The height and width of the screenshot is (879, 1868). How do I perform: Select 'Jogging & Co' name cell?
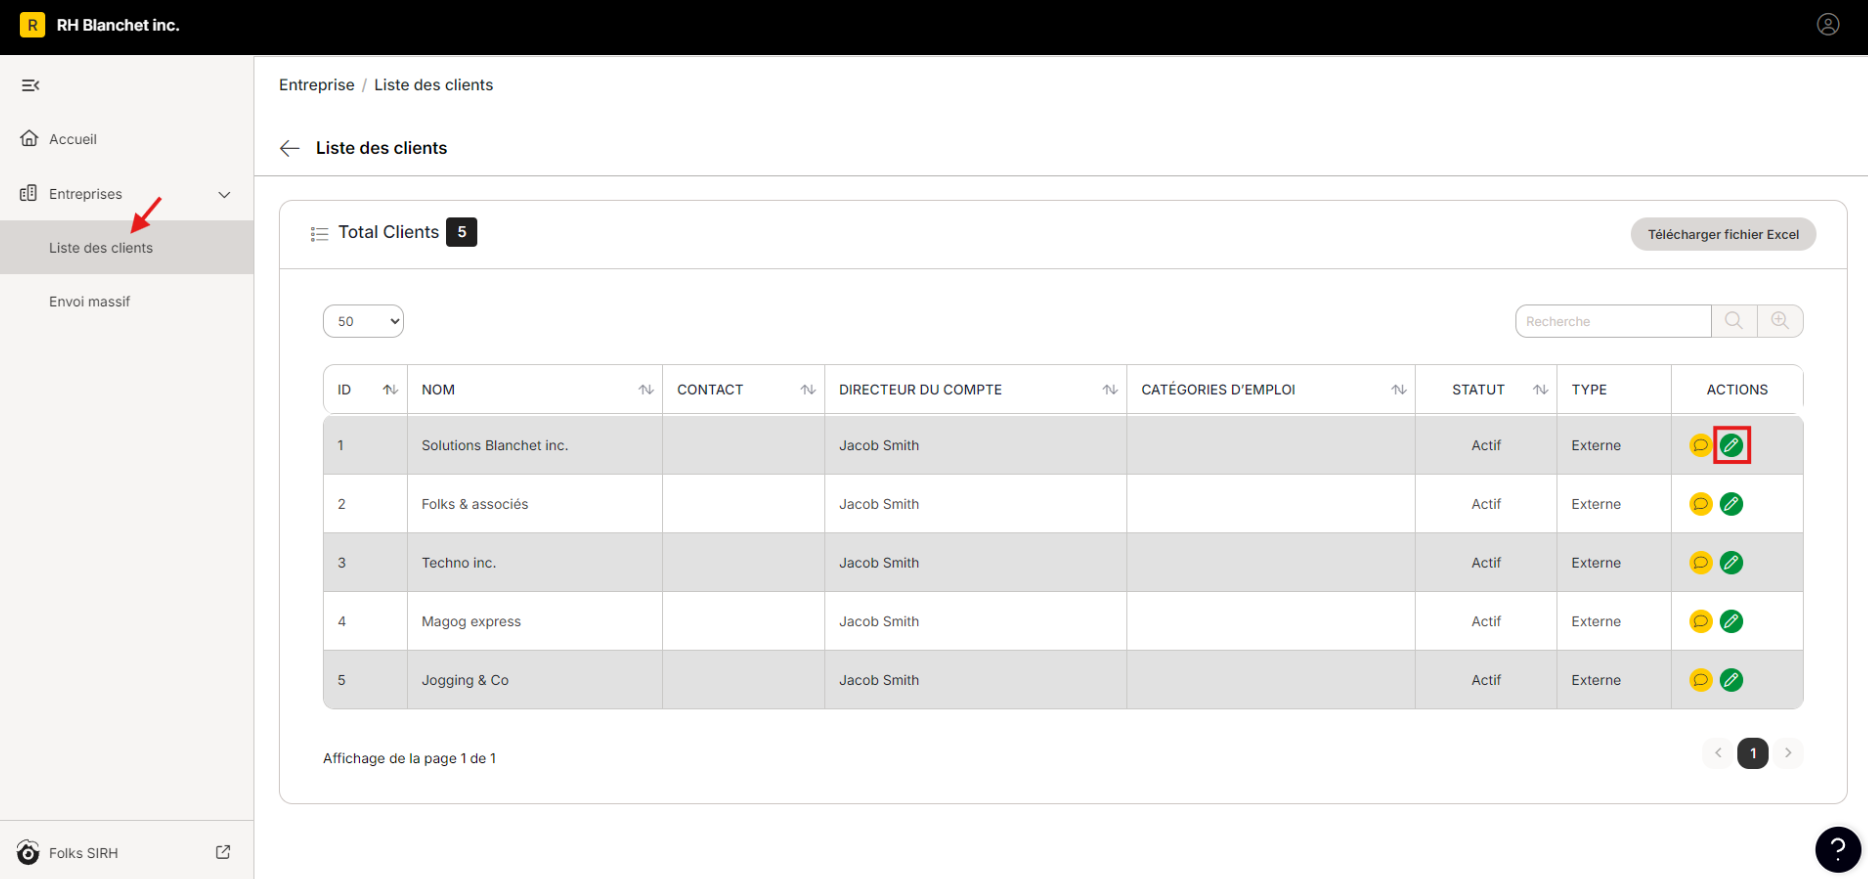pos(535,680)
